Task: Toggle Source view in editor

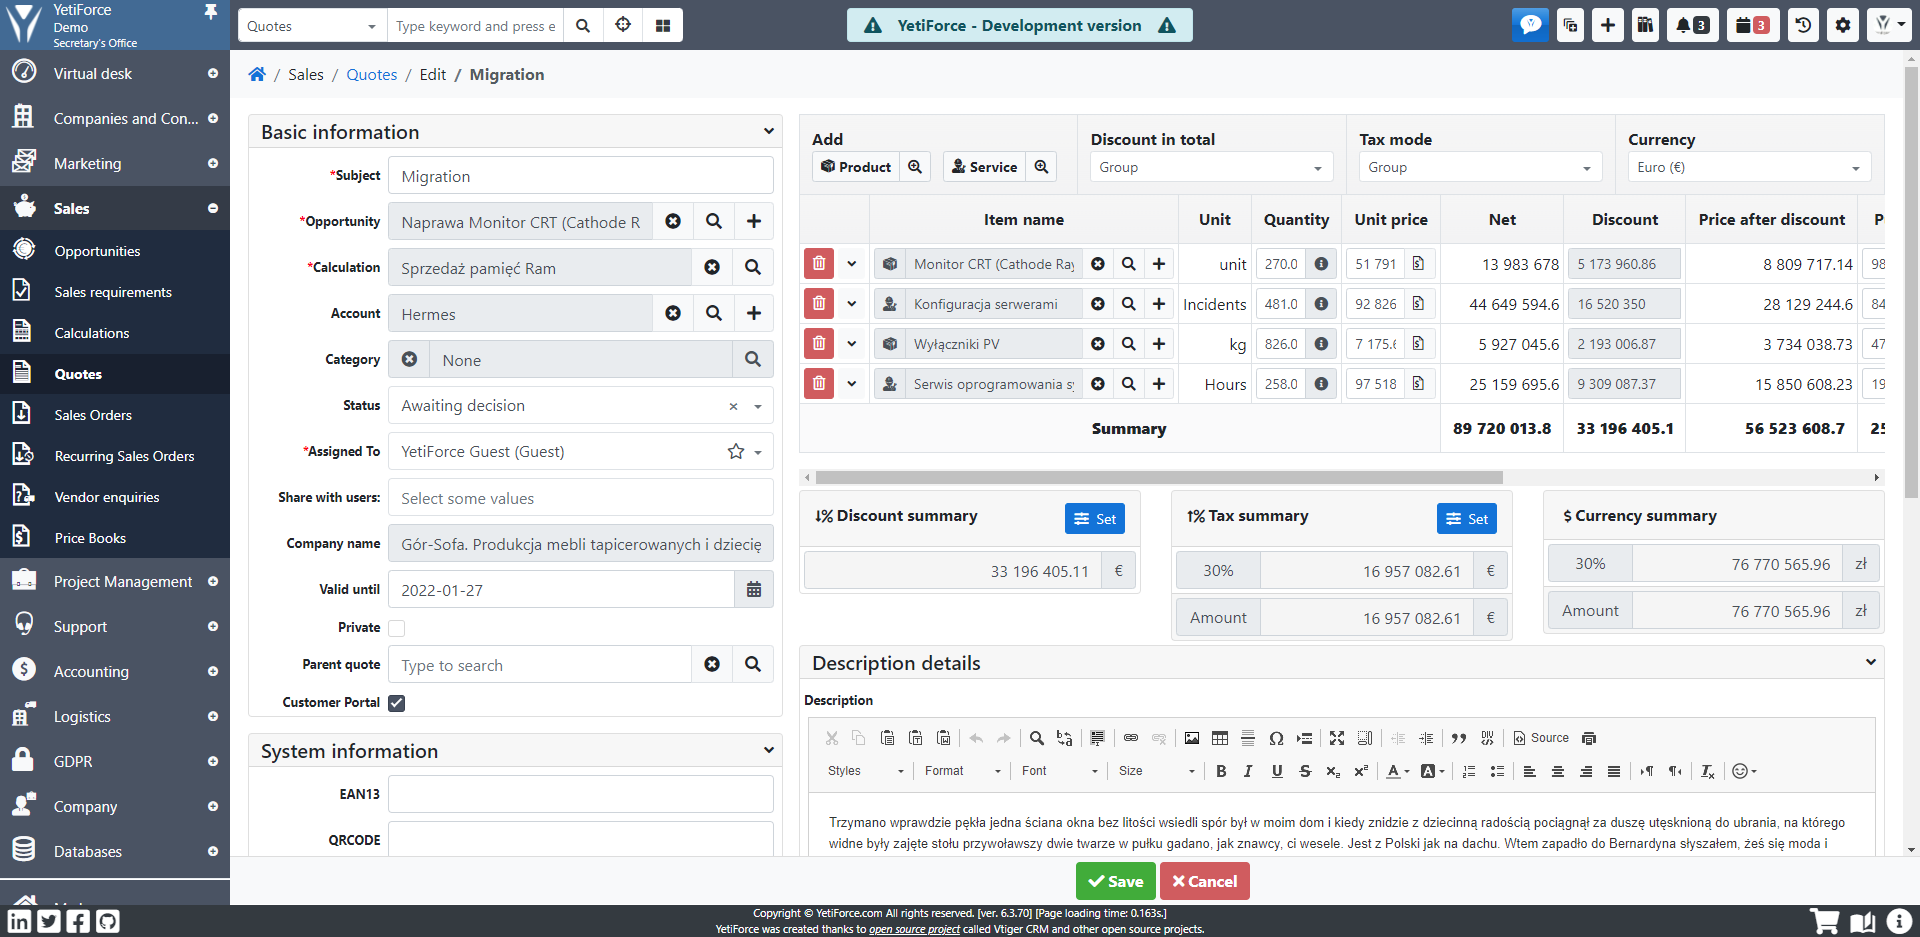Action: [x=1541, y=738]
